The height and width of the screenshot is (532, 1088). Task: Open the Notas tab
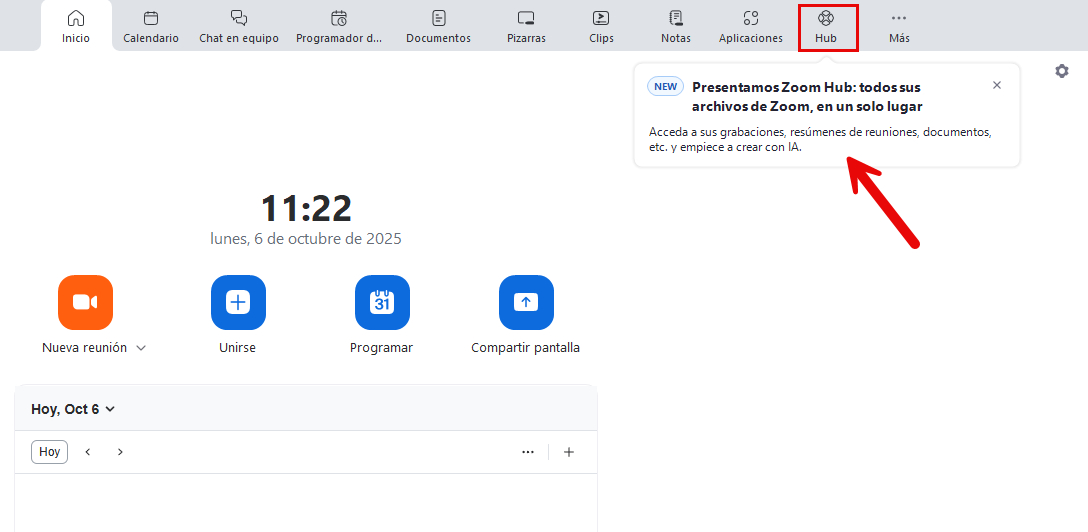[676, 27]
